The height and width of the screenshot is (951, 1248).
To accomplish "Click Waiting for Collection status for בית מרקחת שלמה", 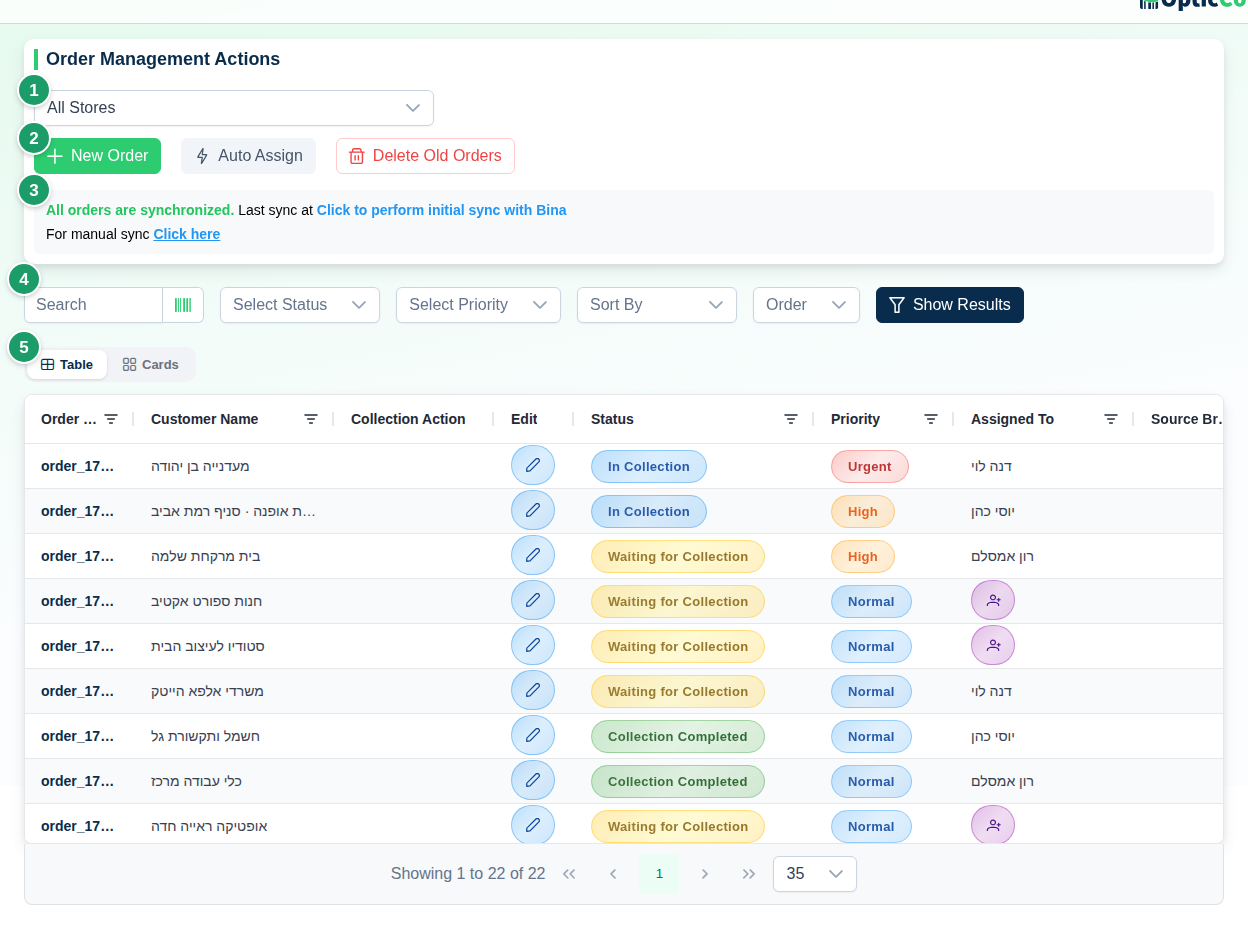I will click(678, 556).
